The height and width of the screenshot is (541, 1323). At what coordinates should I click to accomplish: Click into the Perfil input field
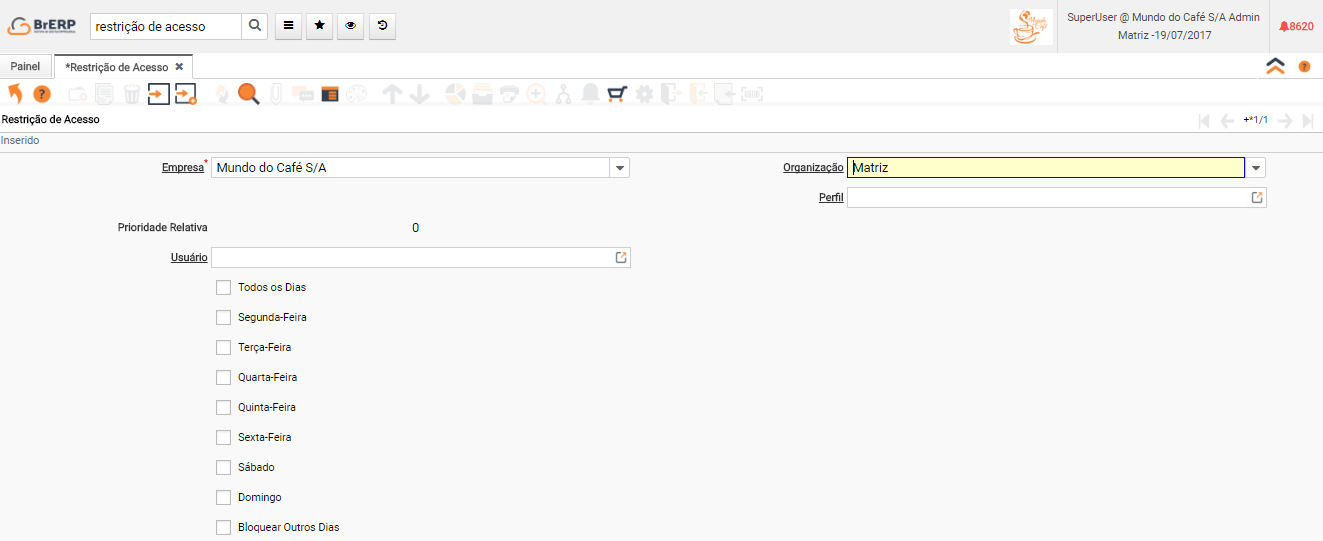point(1046,198)
